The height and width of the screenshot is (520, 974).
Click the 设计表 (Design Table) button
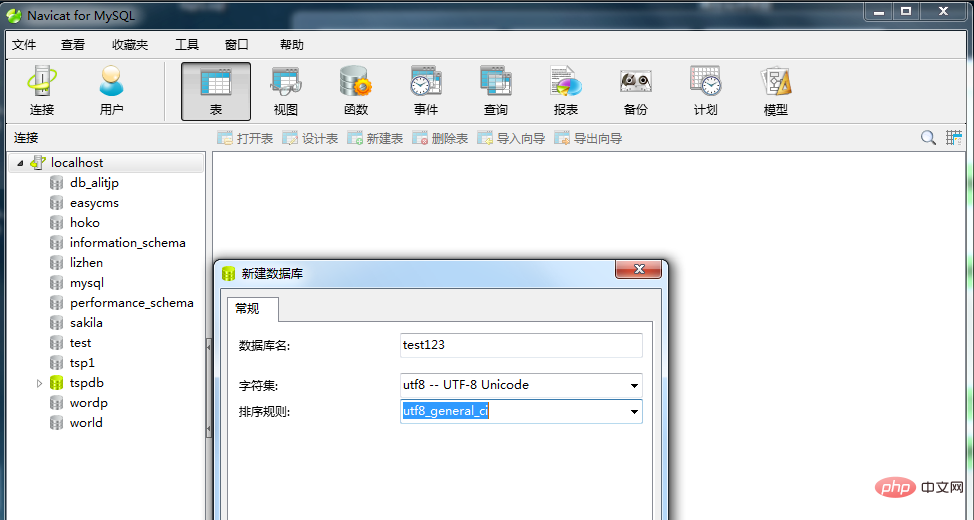[x=310, y=138]
